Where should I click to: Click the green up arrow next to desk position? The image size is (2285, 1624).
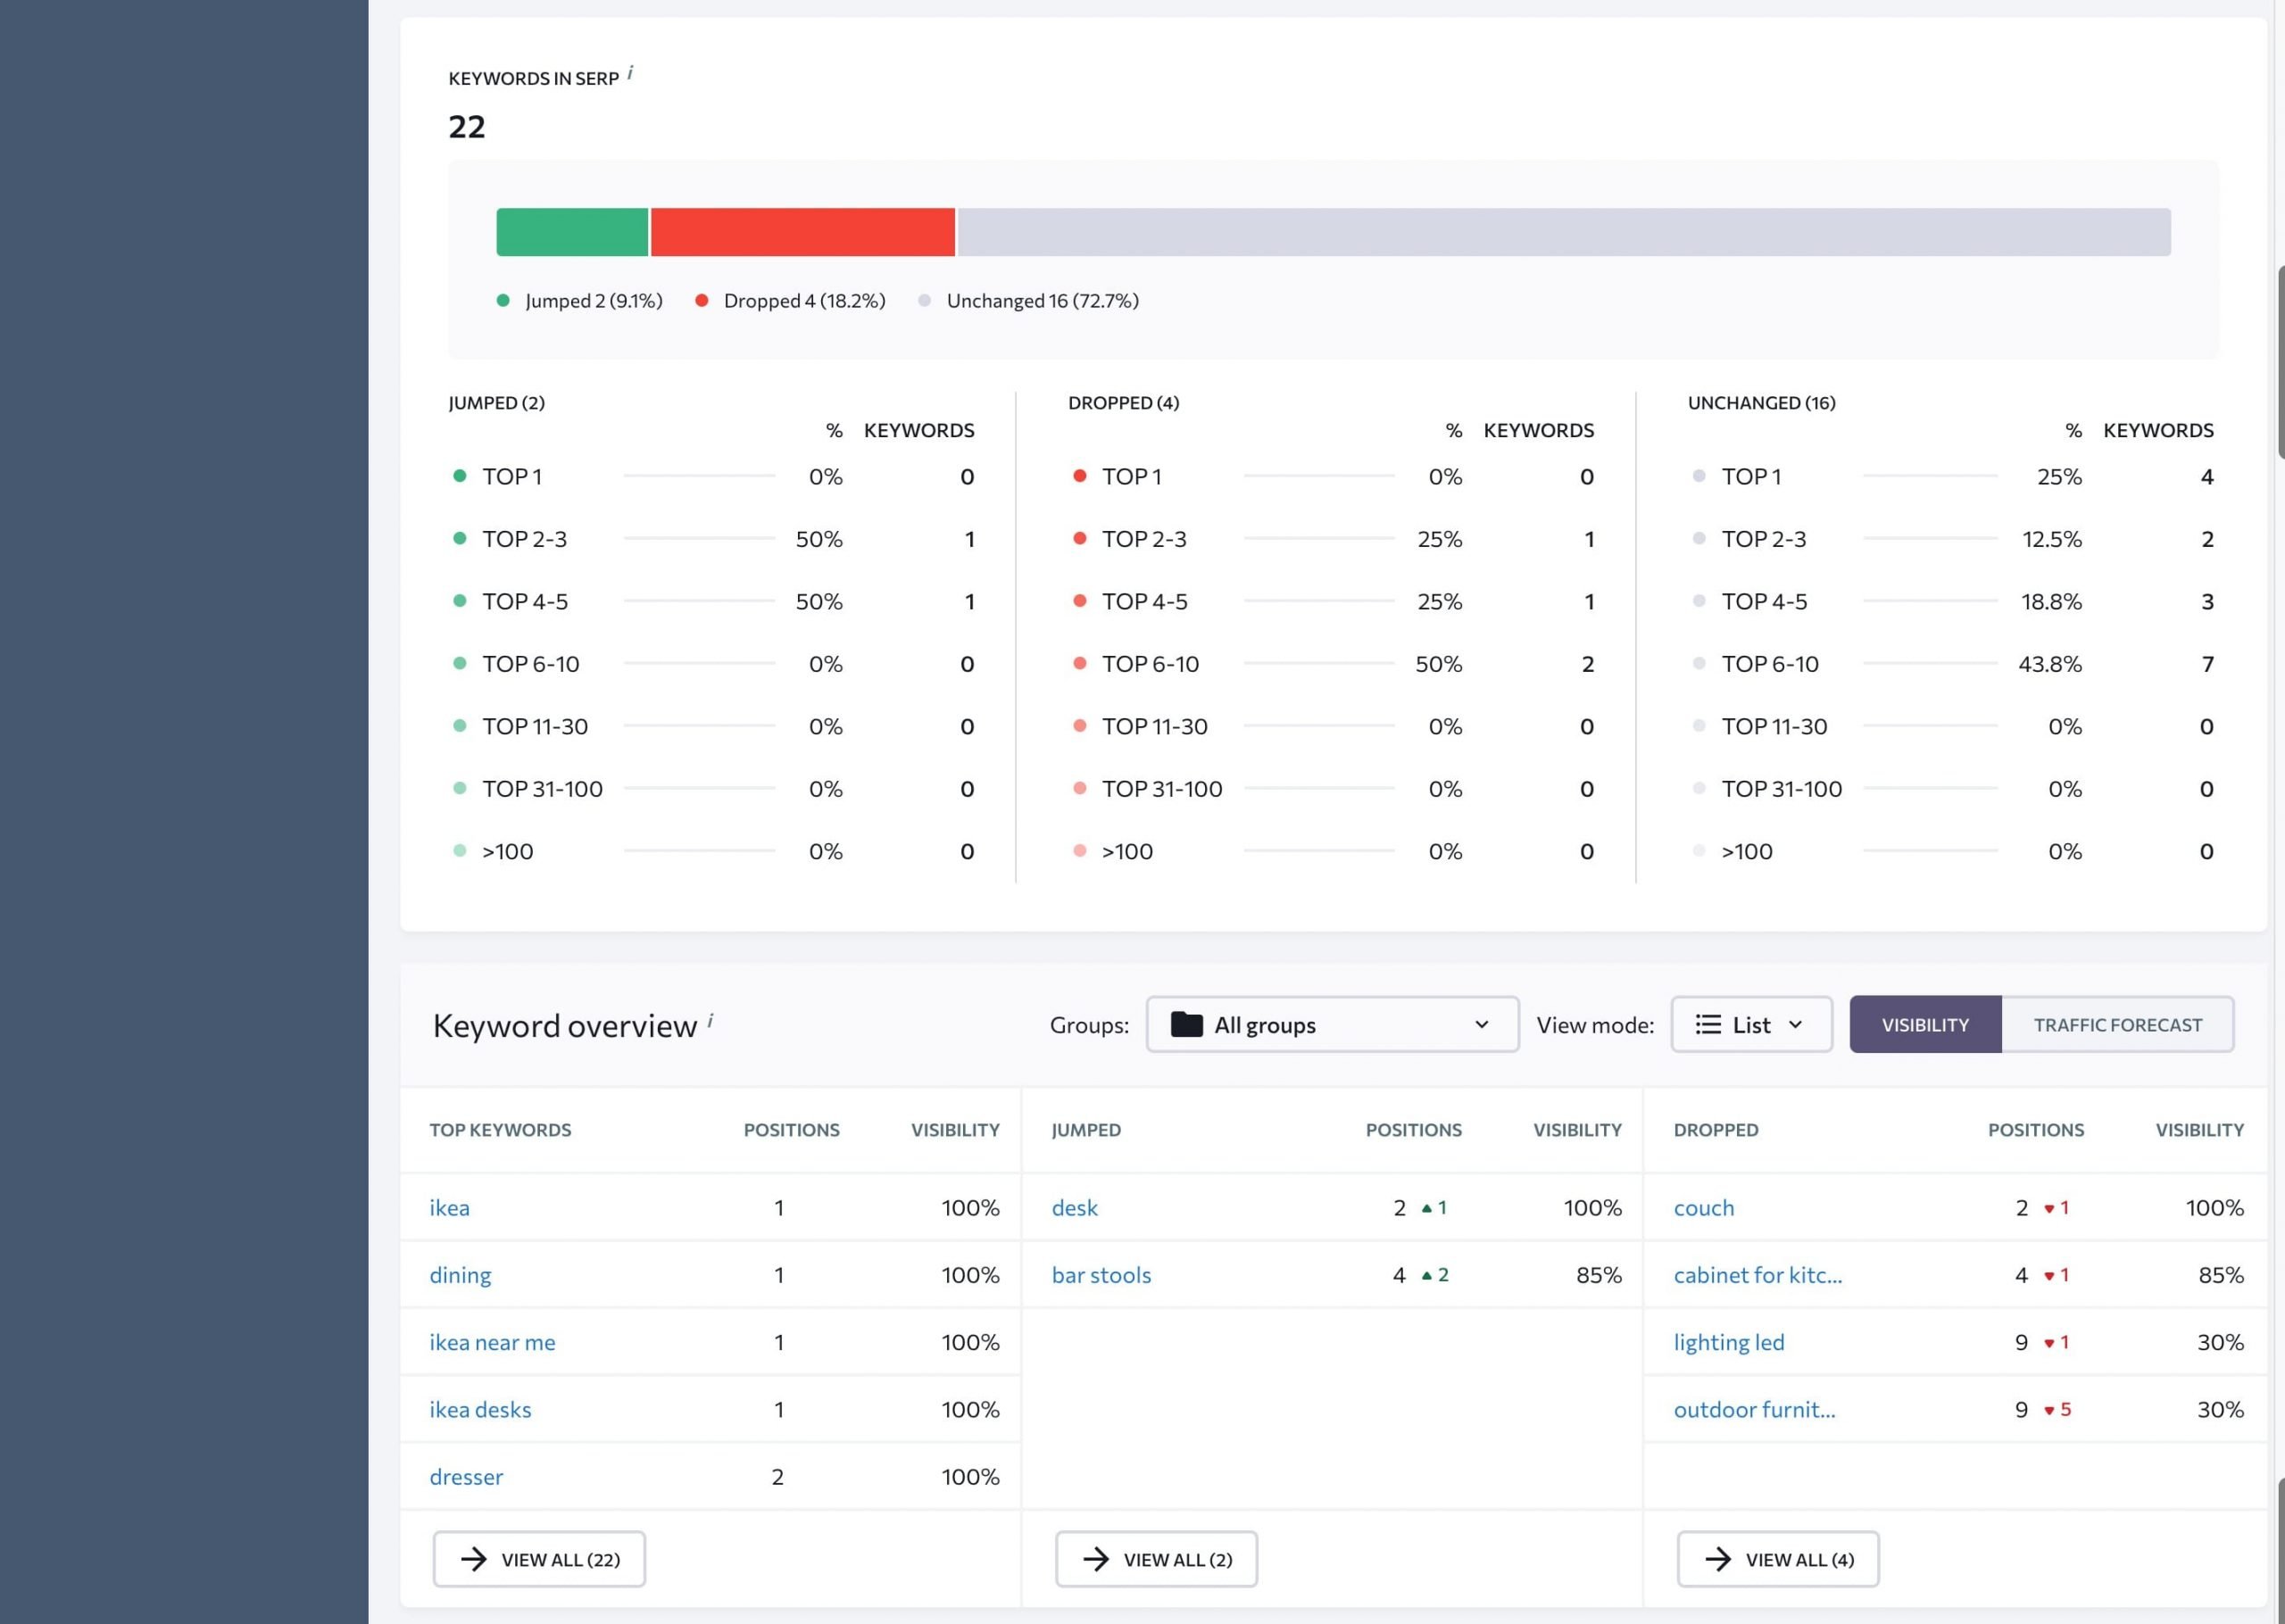pos(1427,1208)
